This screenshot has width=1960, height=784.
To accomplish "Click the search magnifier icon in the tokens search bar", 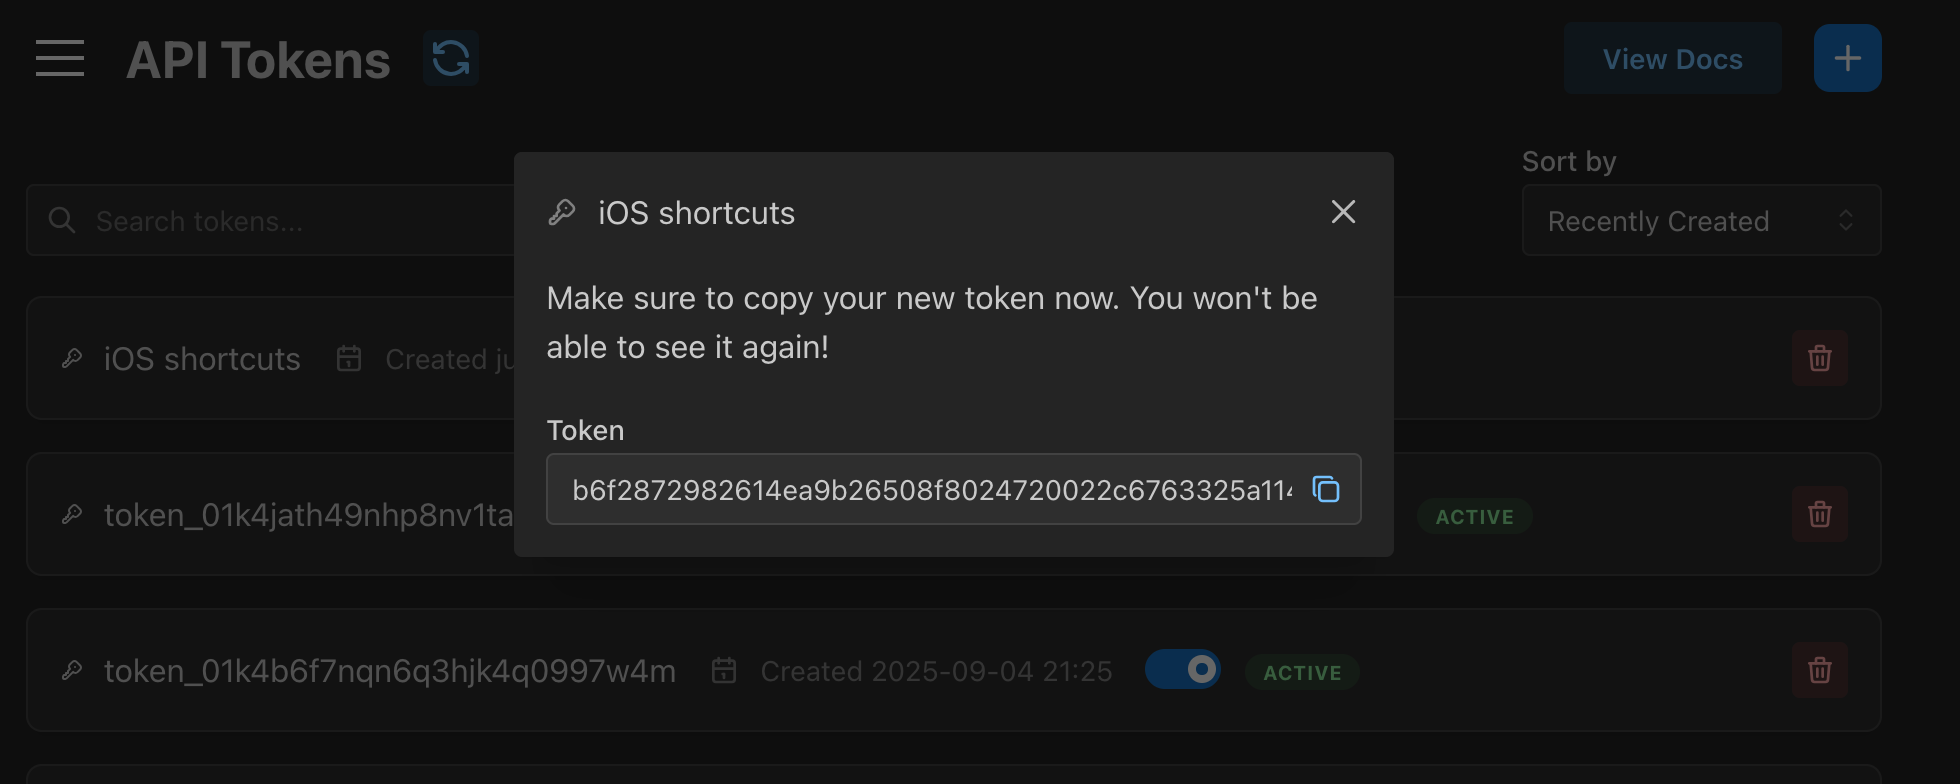I will click(x=61, y=220).
